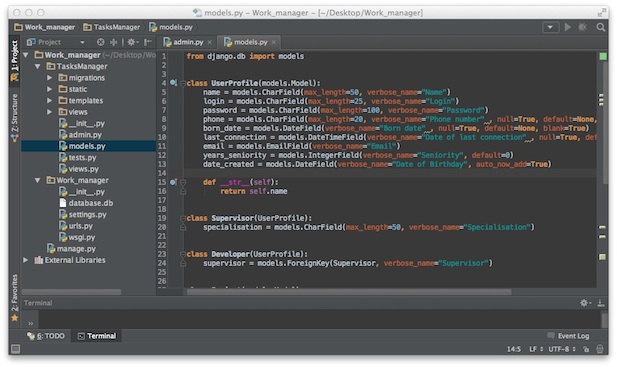Click overridden gutter icon on line 4

(173, 83)
